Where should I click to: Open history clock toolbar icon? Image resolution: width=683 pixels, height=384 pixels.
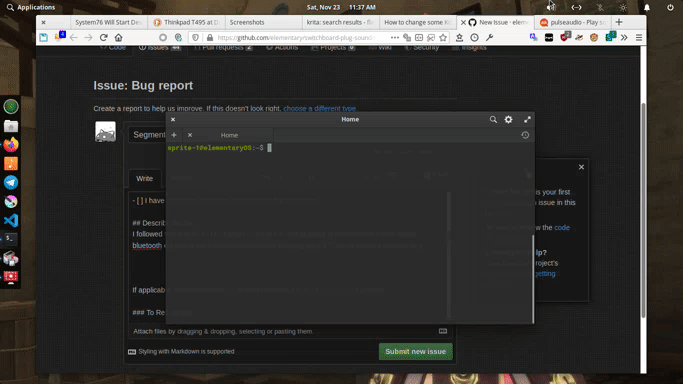[474, 37]
